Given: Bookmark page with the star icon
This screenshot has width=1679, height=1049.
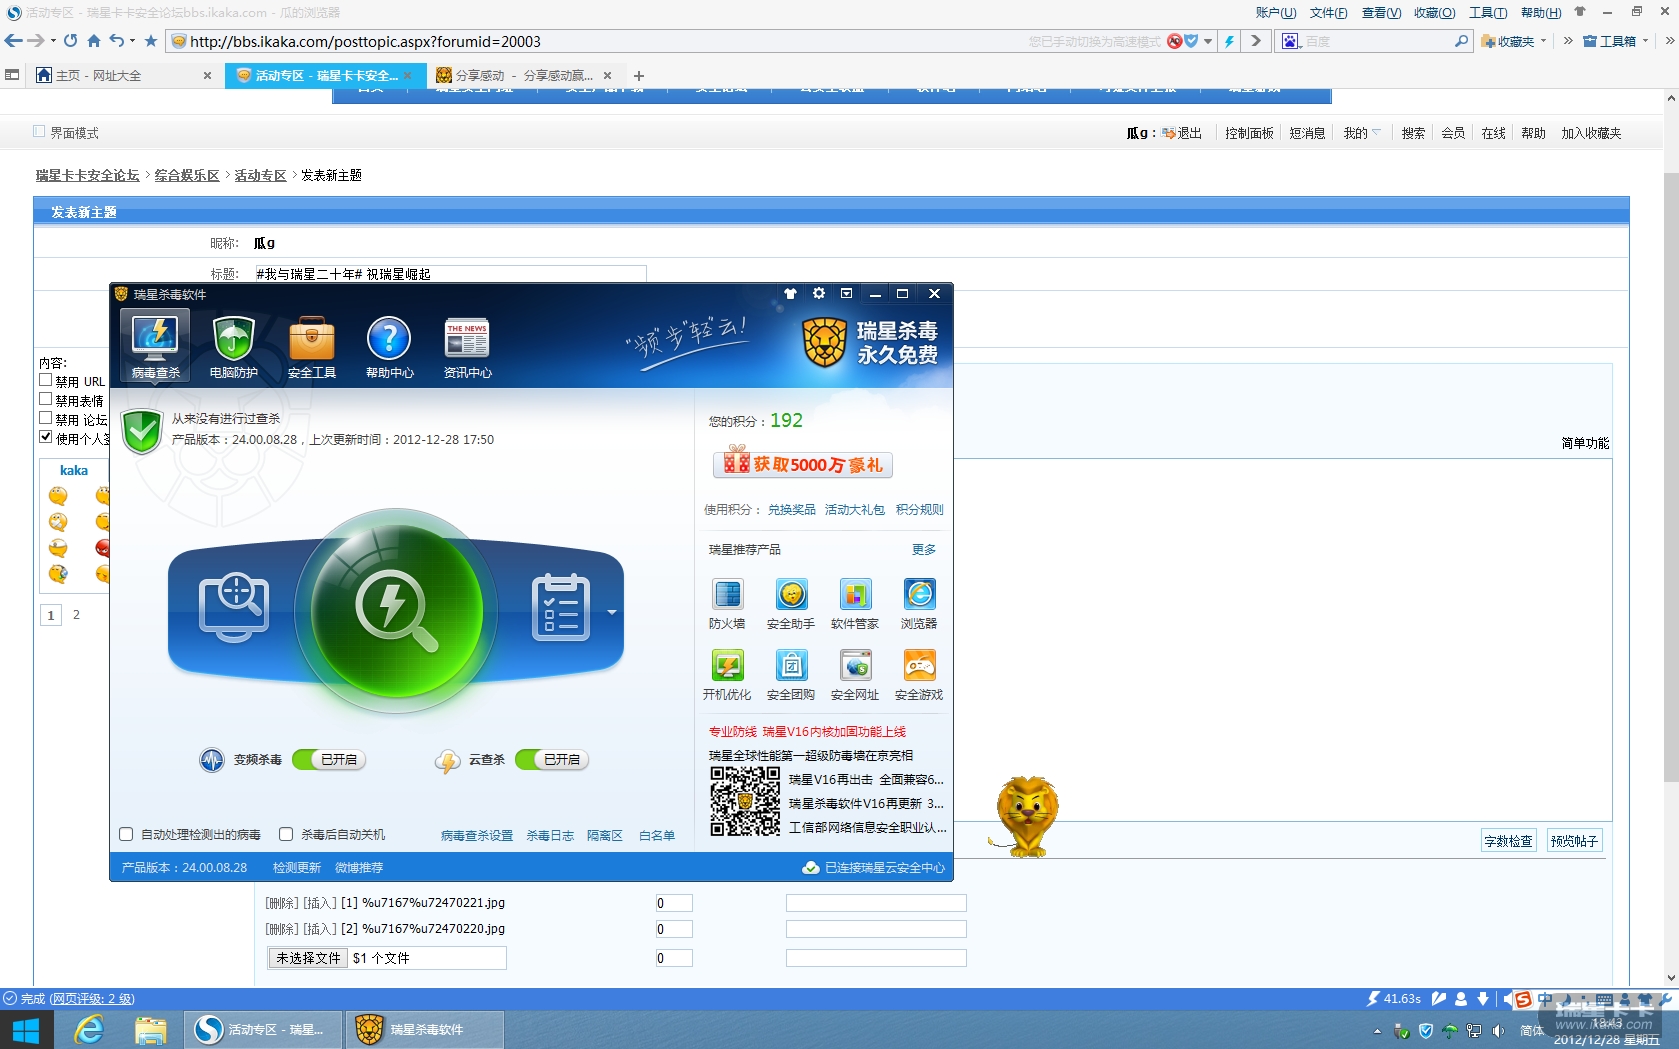Looking at the screenshot, I should (x=151, y=41).
